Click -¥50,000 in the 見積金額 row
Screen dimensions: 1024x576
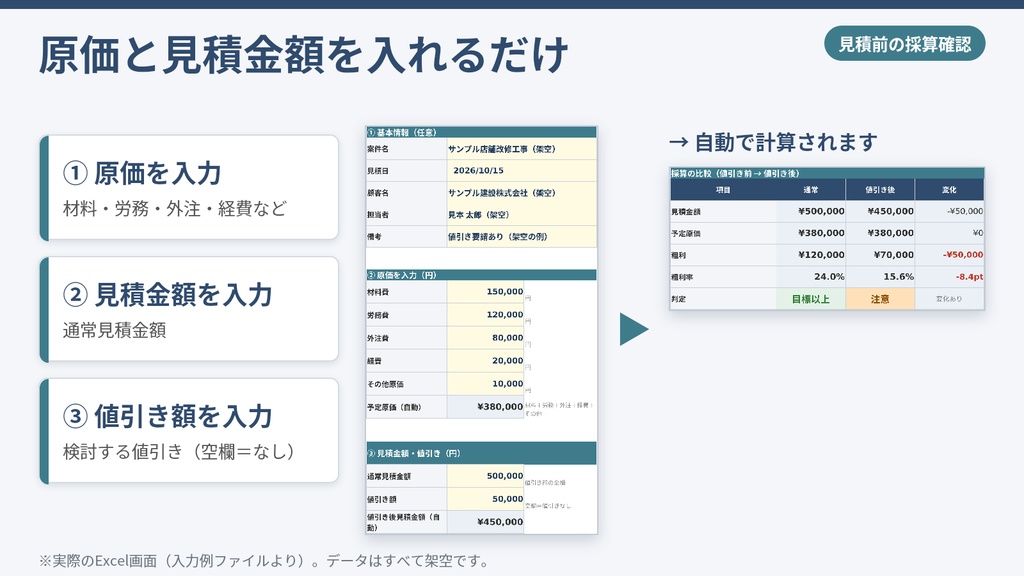[x=949, y=211]
